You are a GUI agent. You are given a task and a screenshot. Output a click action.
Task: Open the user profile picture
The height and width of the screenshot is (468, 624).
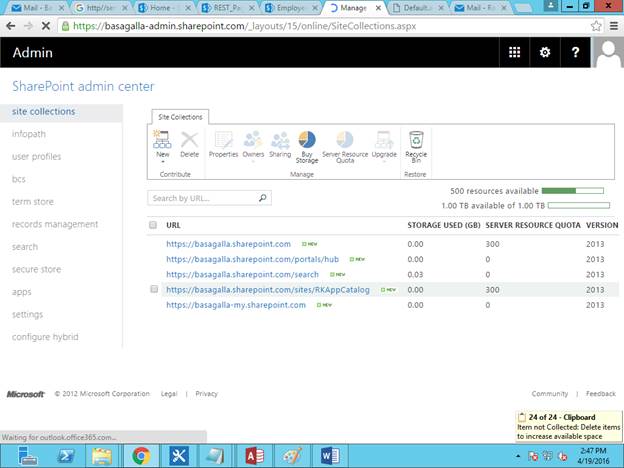point(608,52)
